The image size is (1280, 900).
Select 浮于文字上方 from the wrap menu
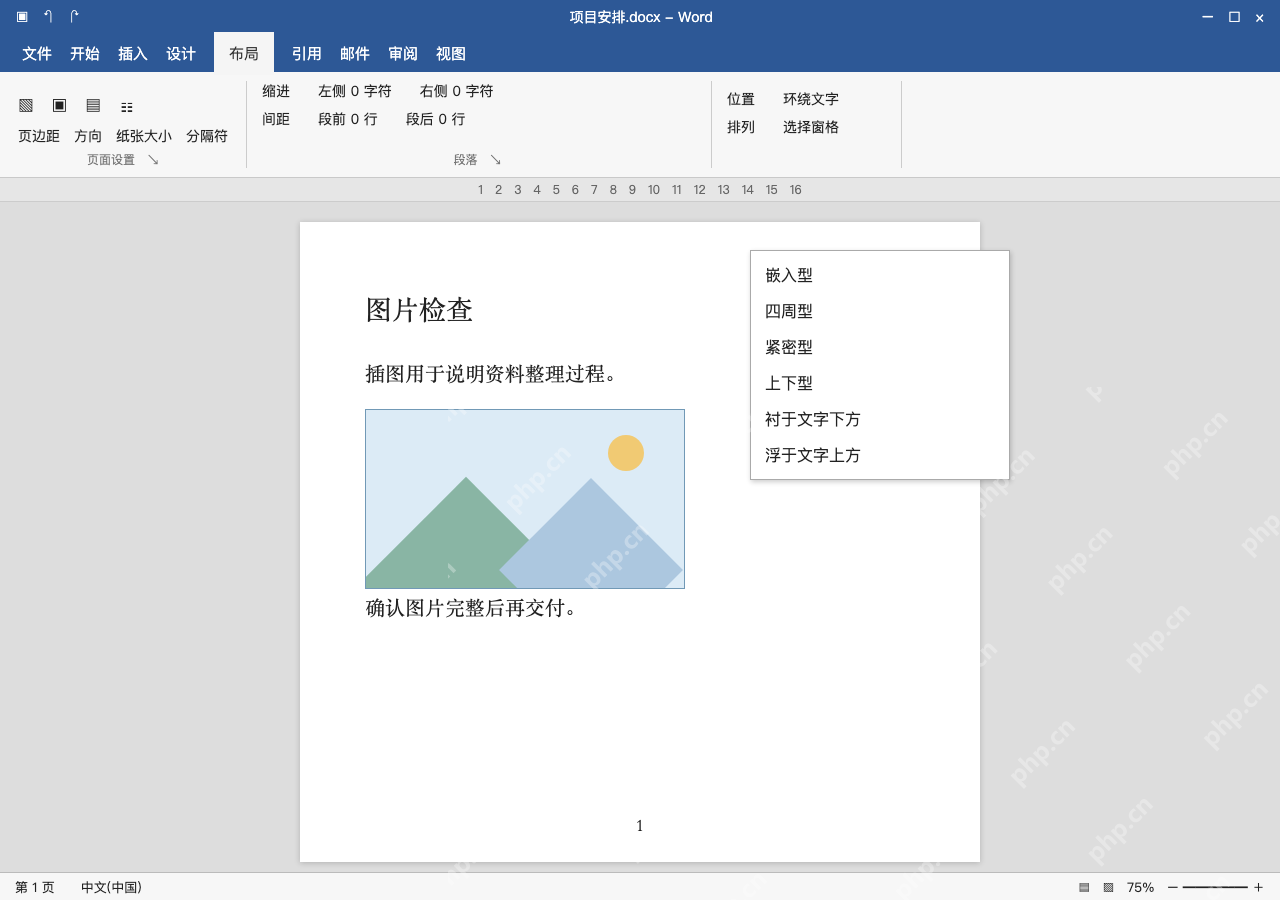[x=880, y=455]
